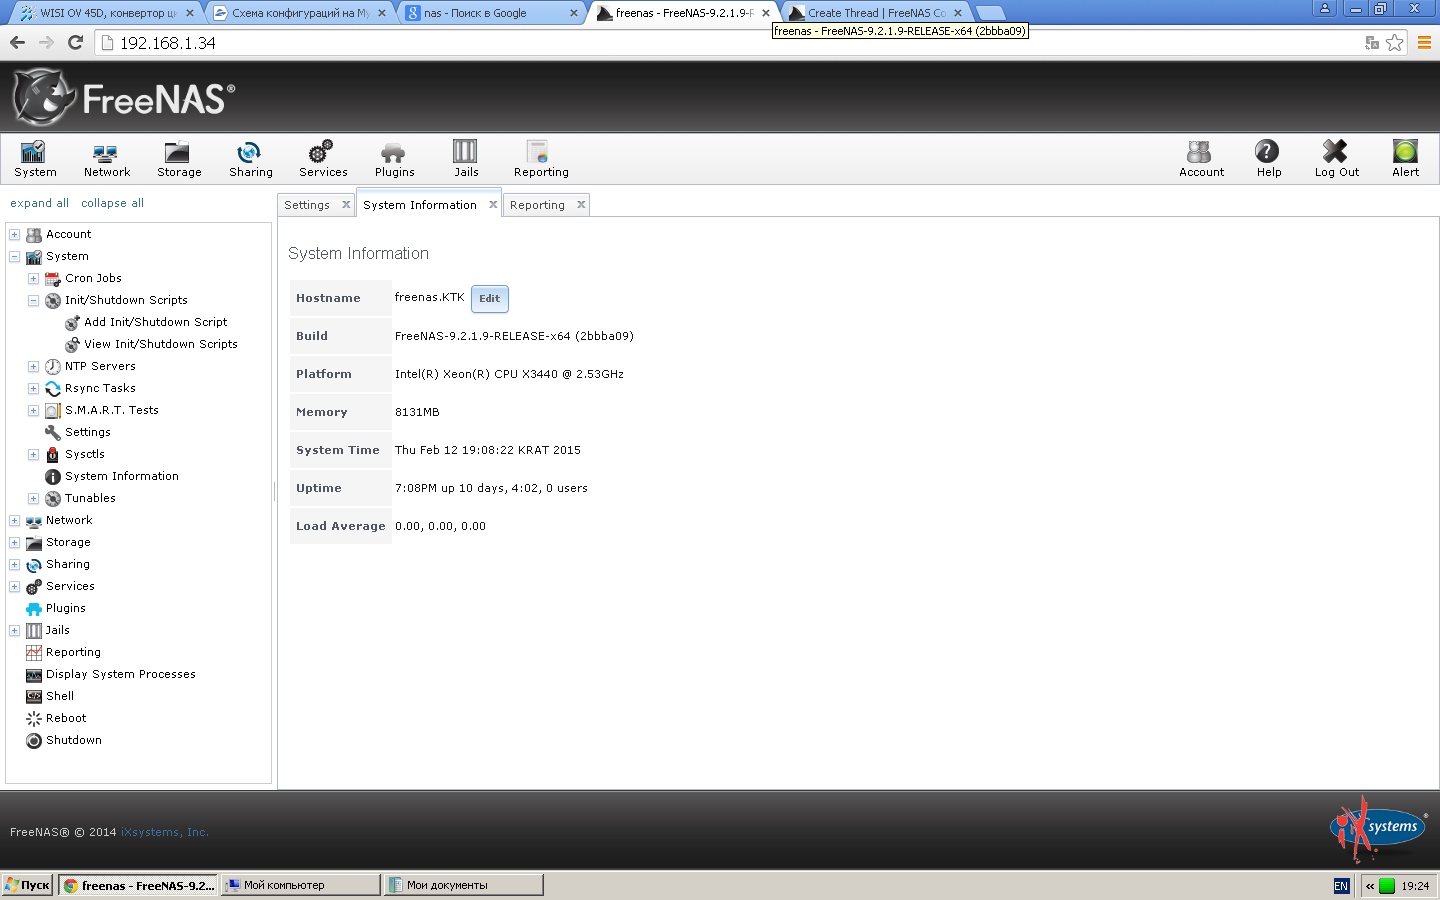Open the Reporting toolbar icon
The image size is (1440, 900).
tap(541, 159)
